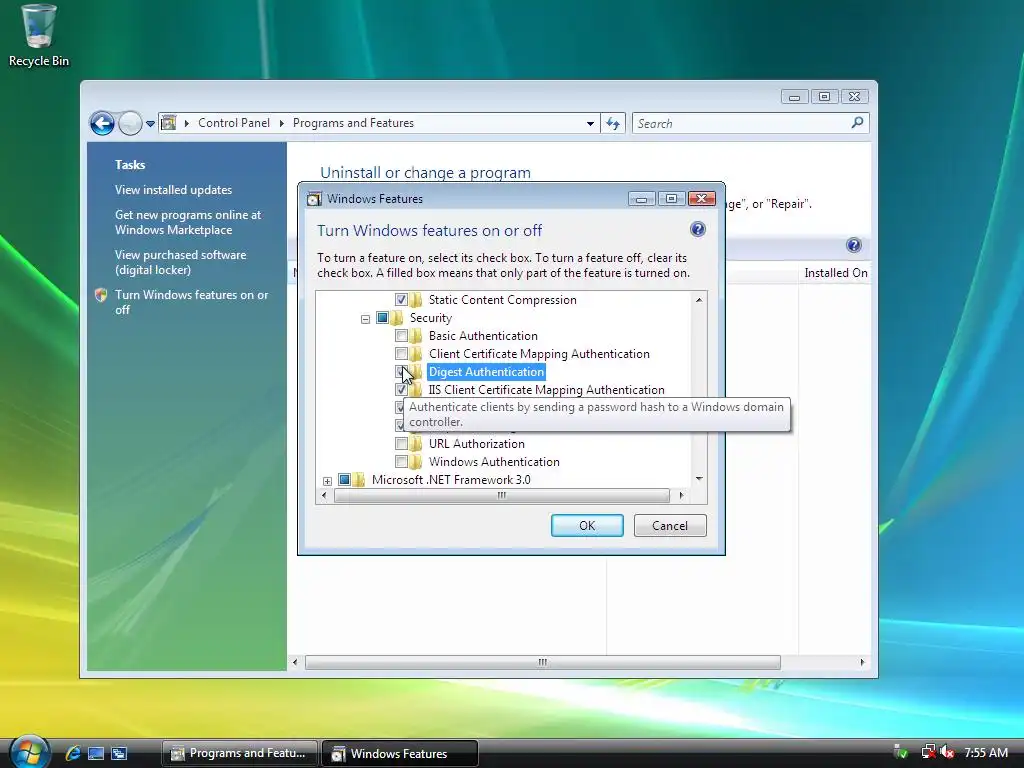
Task: Uncheck IIS Client Certificate Mapping Authentication
Action: (x=401, y=390)
